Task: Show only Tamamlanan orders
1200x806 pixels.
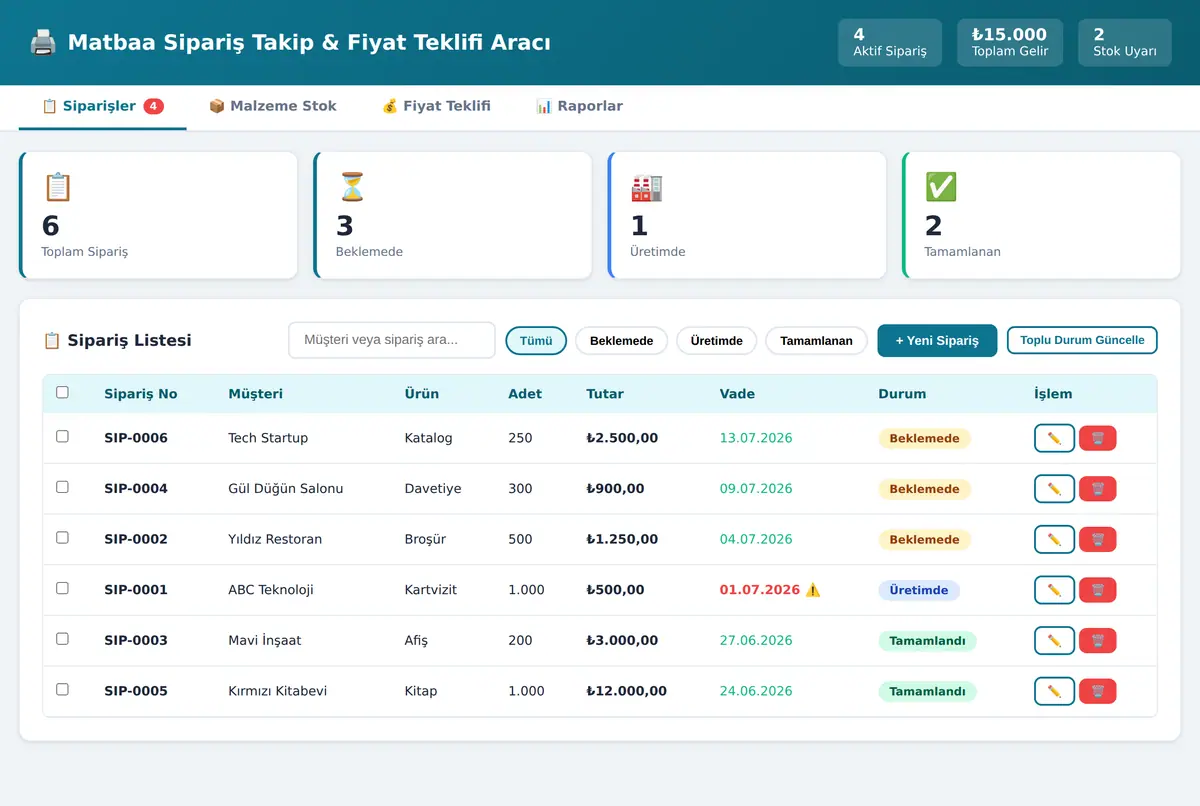Action: point(816,341)
